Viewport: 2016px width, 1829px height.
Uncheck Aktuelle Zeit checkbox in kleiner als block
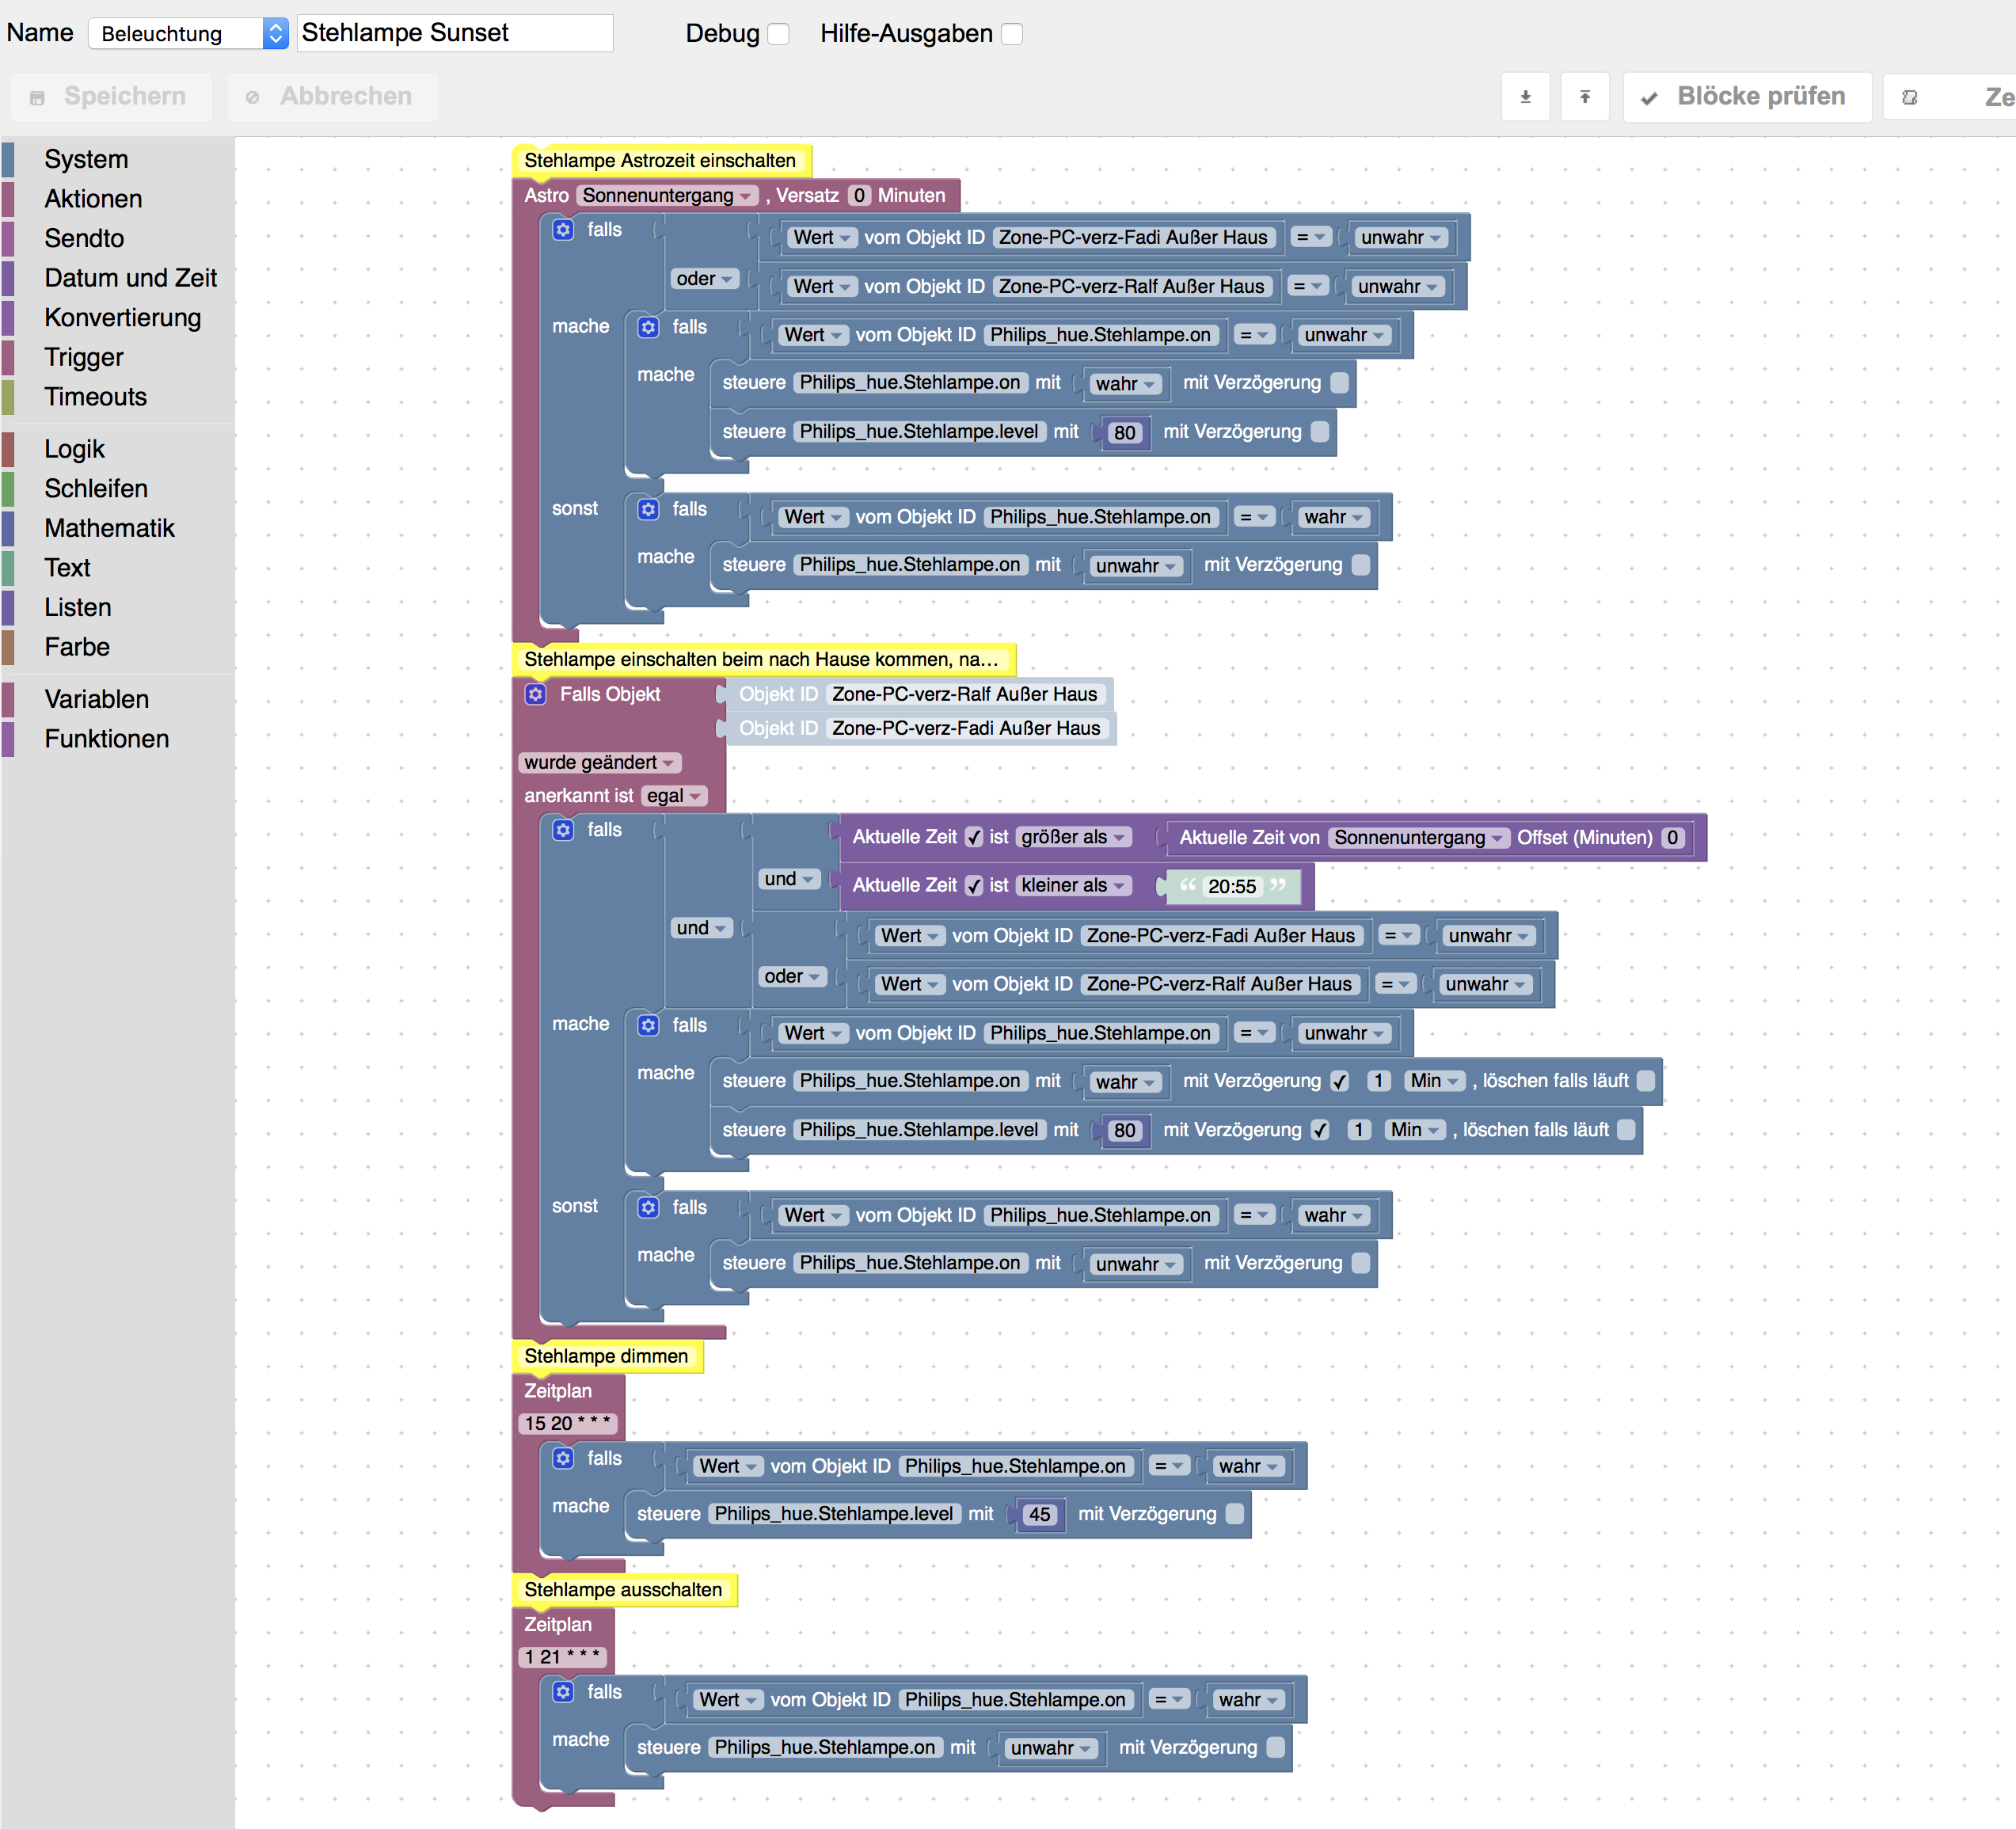point(974,886)
